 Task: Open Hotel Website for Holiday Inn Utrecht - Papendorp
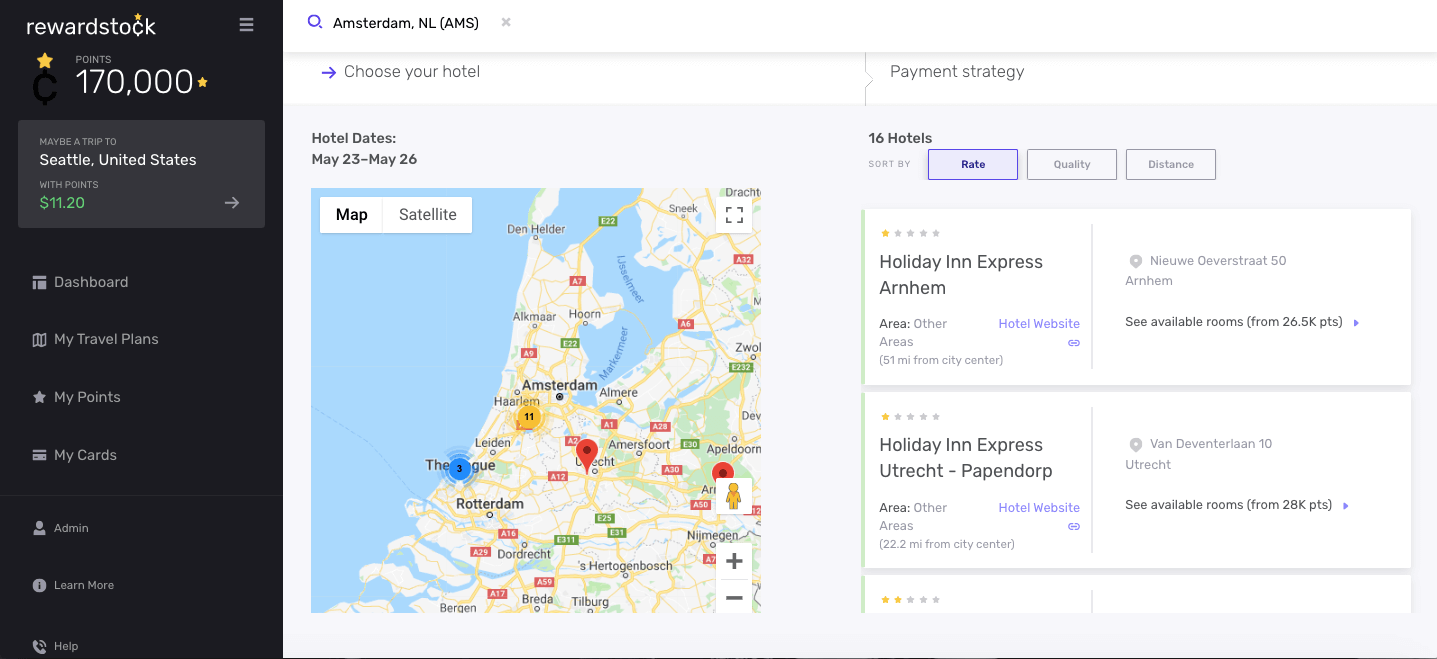[1039, 508]
